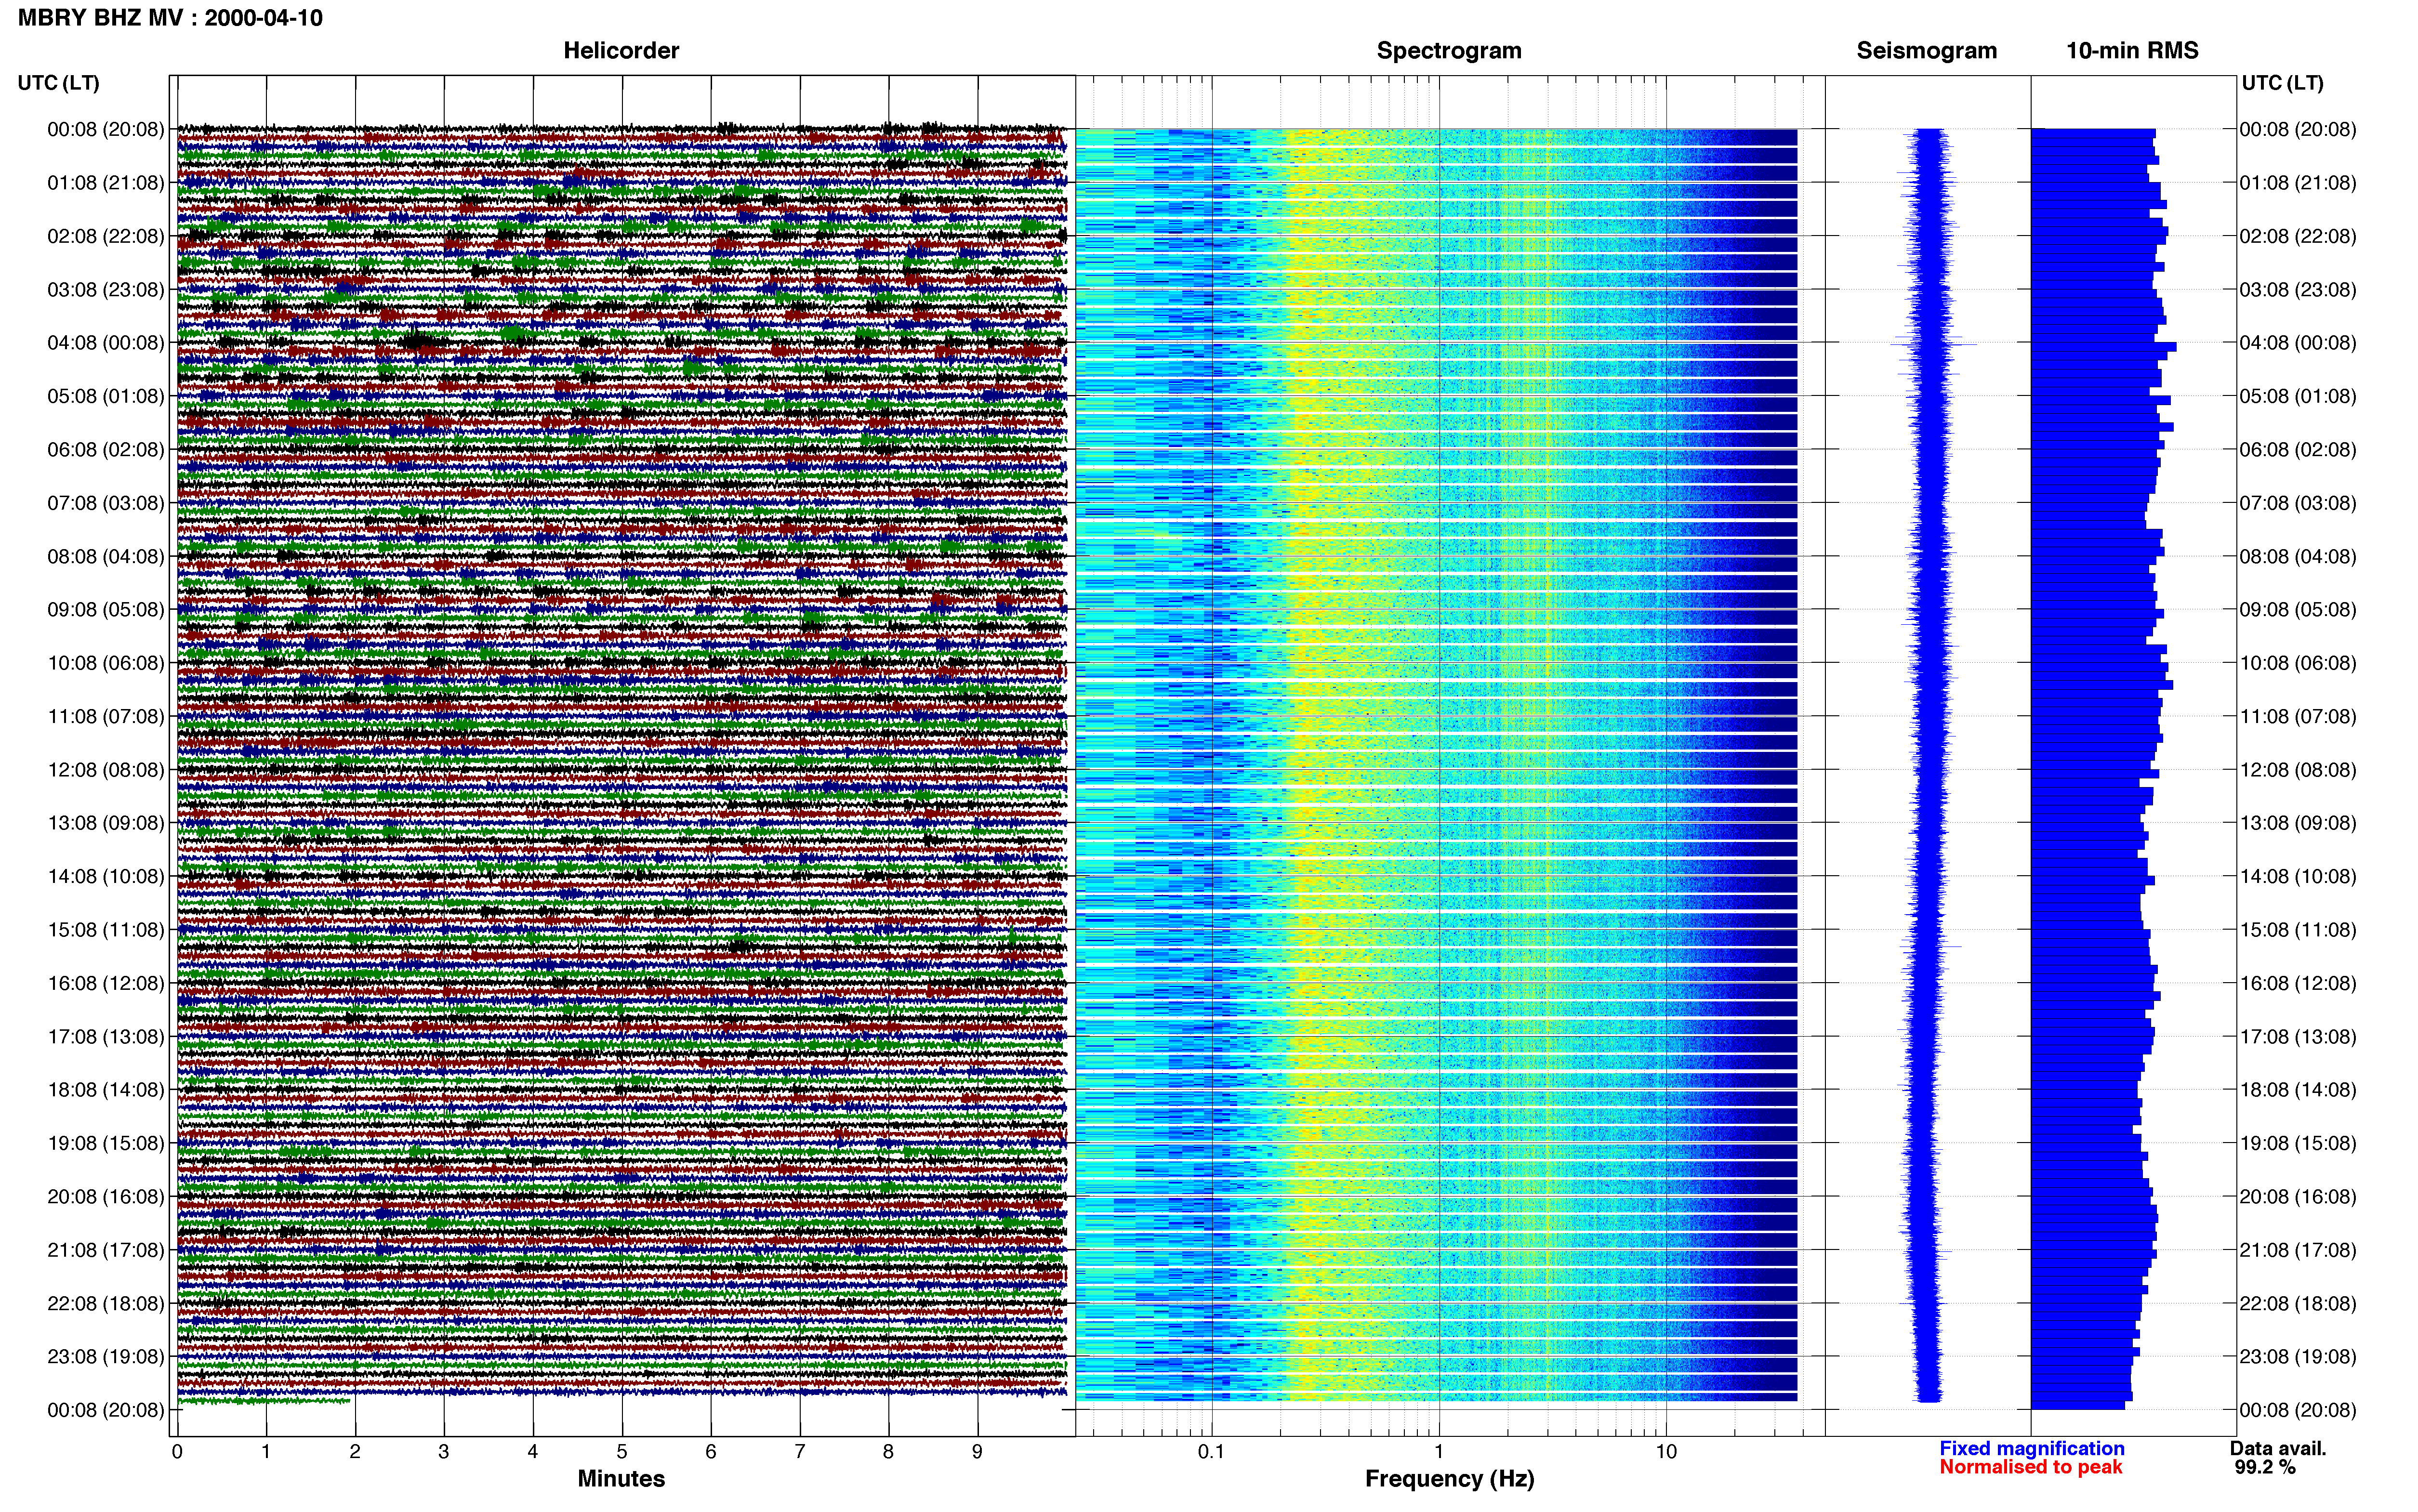Click the title 'MBRY BHZ MV : 2000-04-10'
Viewport: 2418px width, 1512px height.
(170, 18)
